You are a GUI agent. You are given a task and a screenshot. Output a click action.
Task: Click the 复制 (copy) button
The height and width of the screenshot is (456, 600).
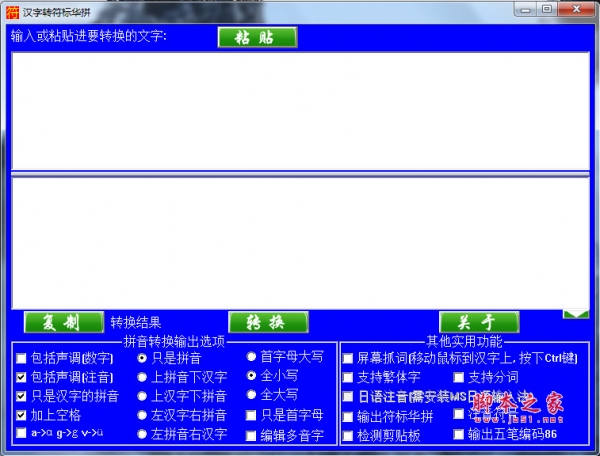tap(64, 322)
